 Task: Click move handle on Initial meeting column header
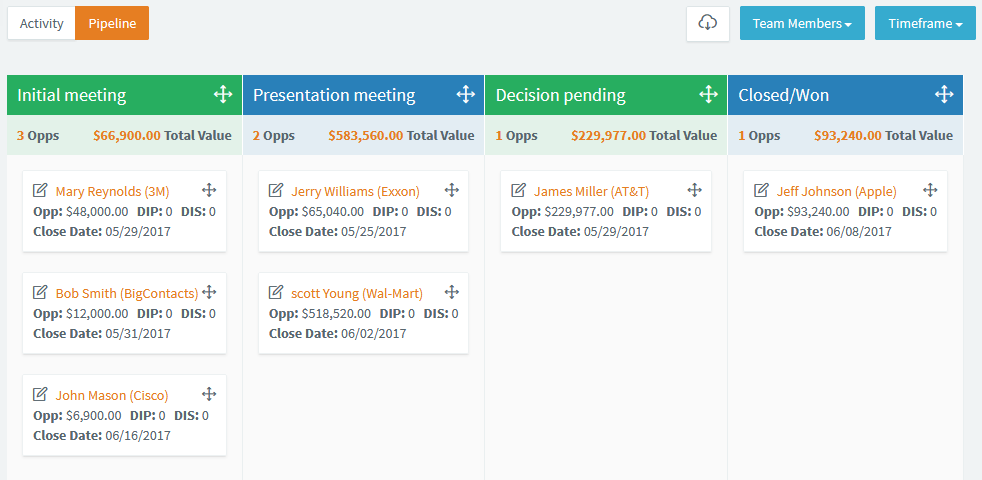pos(223,95)
